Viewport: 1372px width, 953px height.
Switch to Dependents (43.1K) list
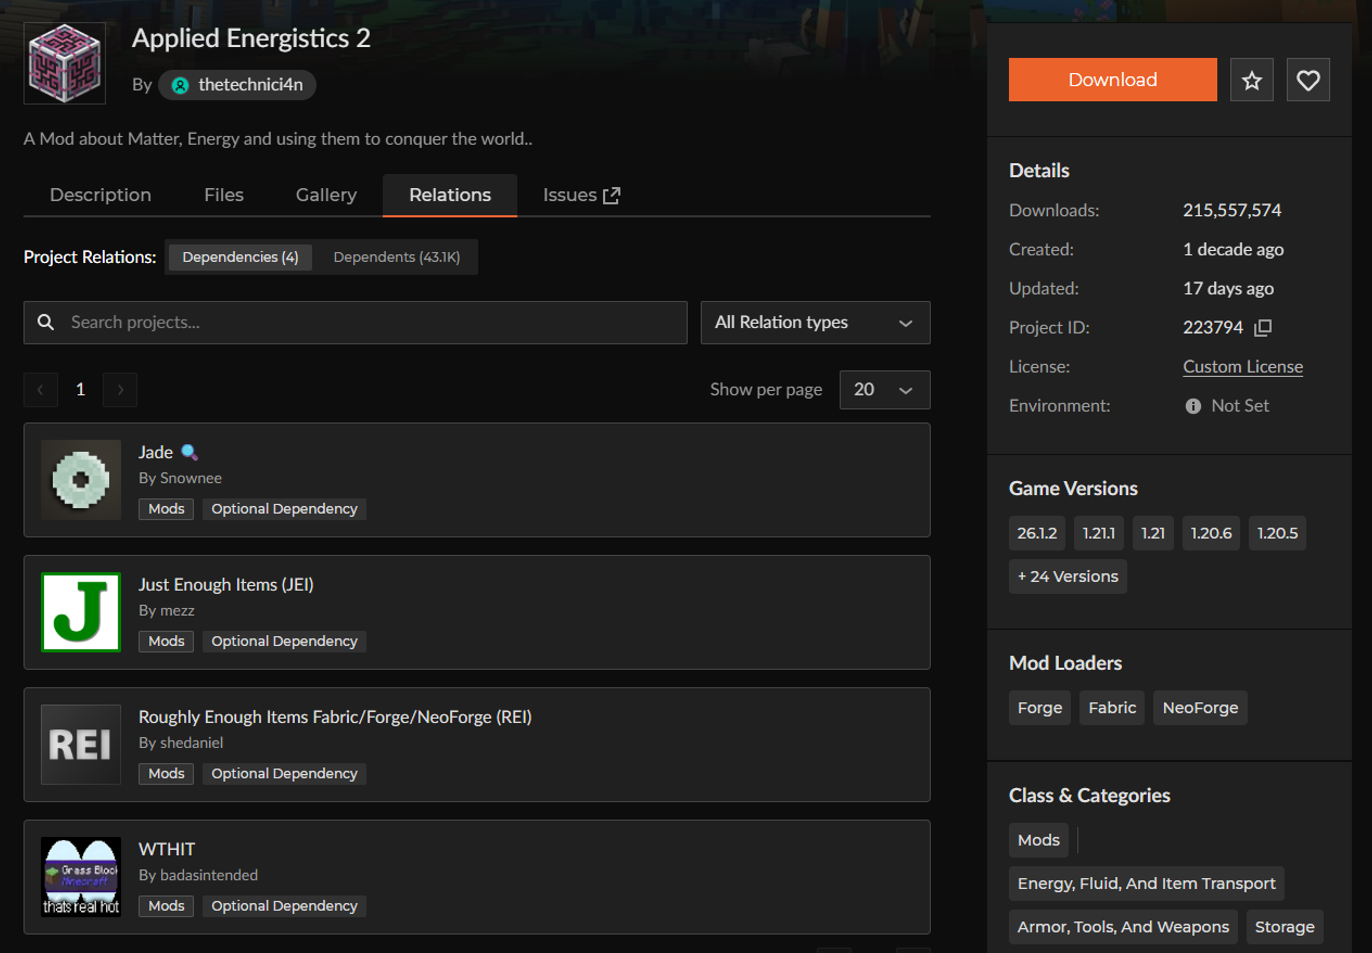397,257
